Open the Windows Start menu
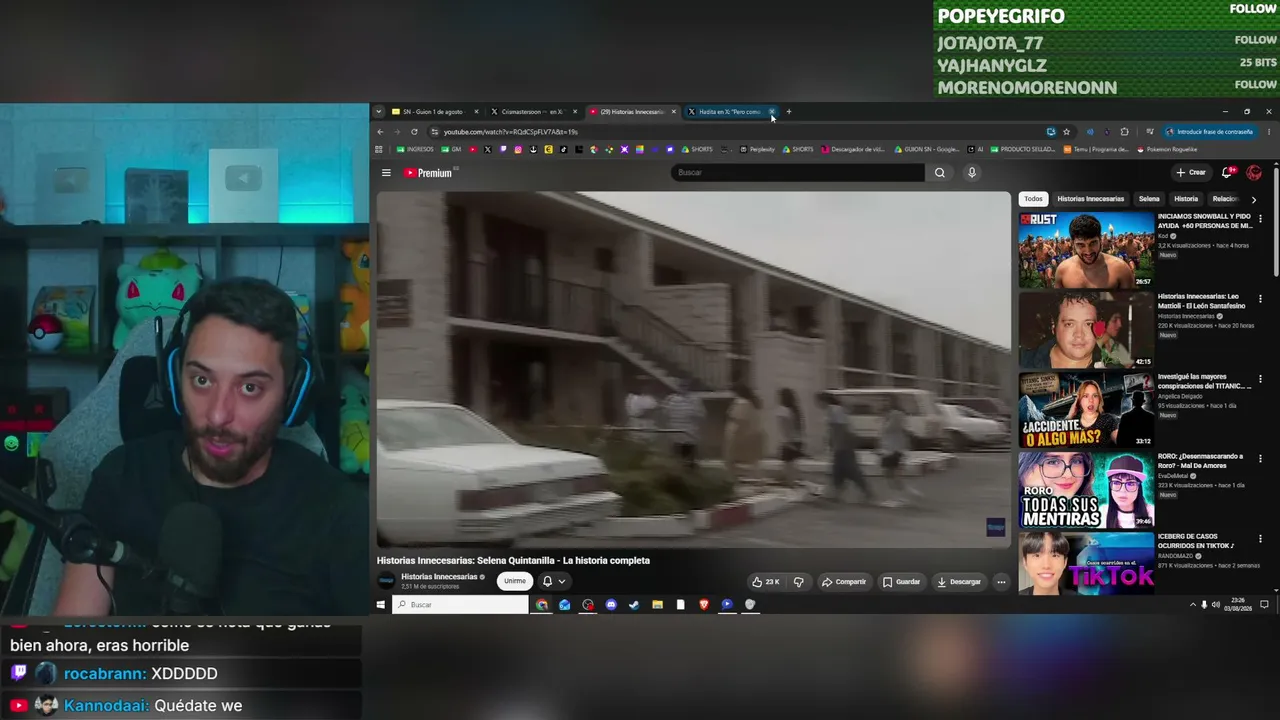This screenshot has width=1280, height=720. point(380,605)
